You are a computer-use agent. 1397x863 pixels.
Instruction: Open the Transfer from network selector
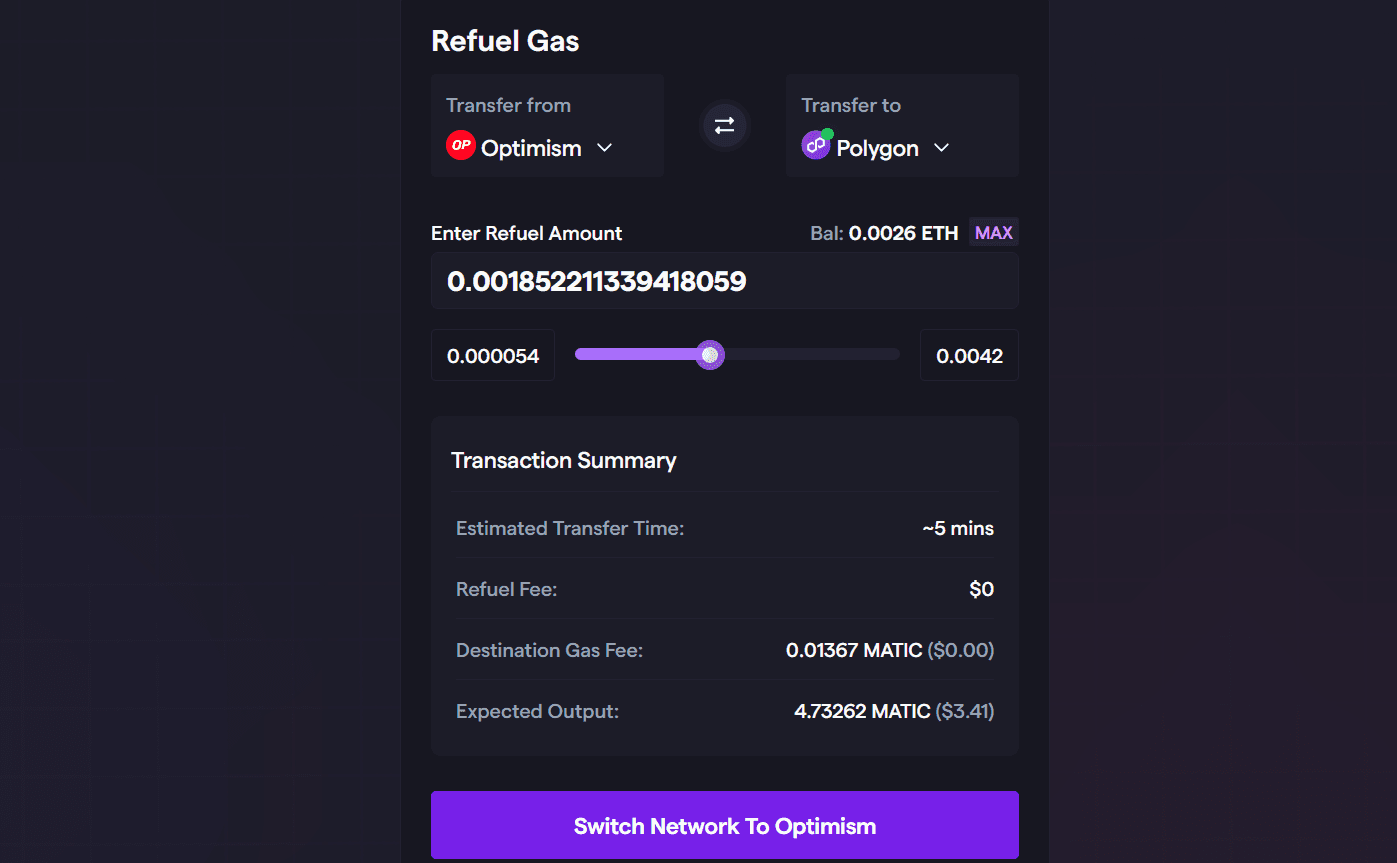[x=547, y=126]
